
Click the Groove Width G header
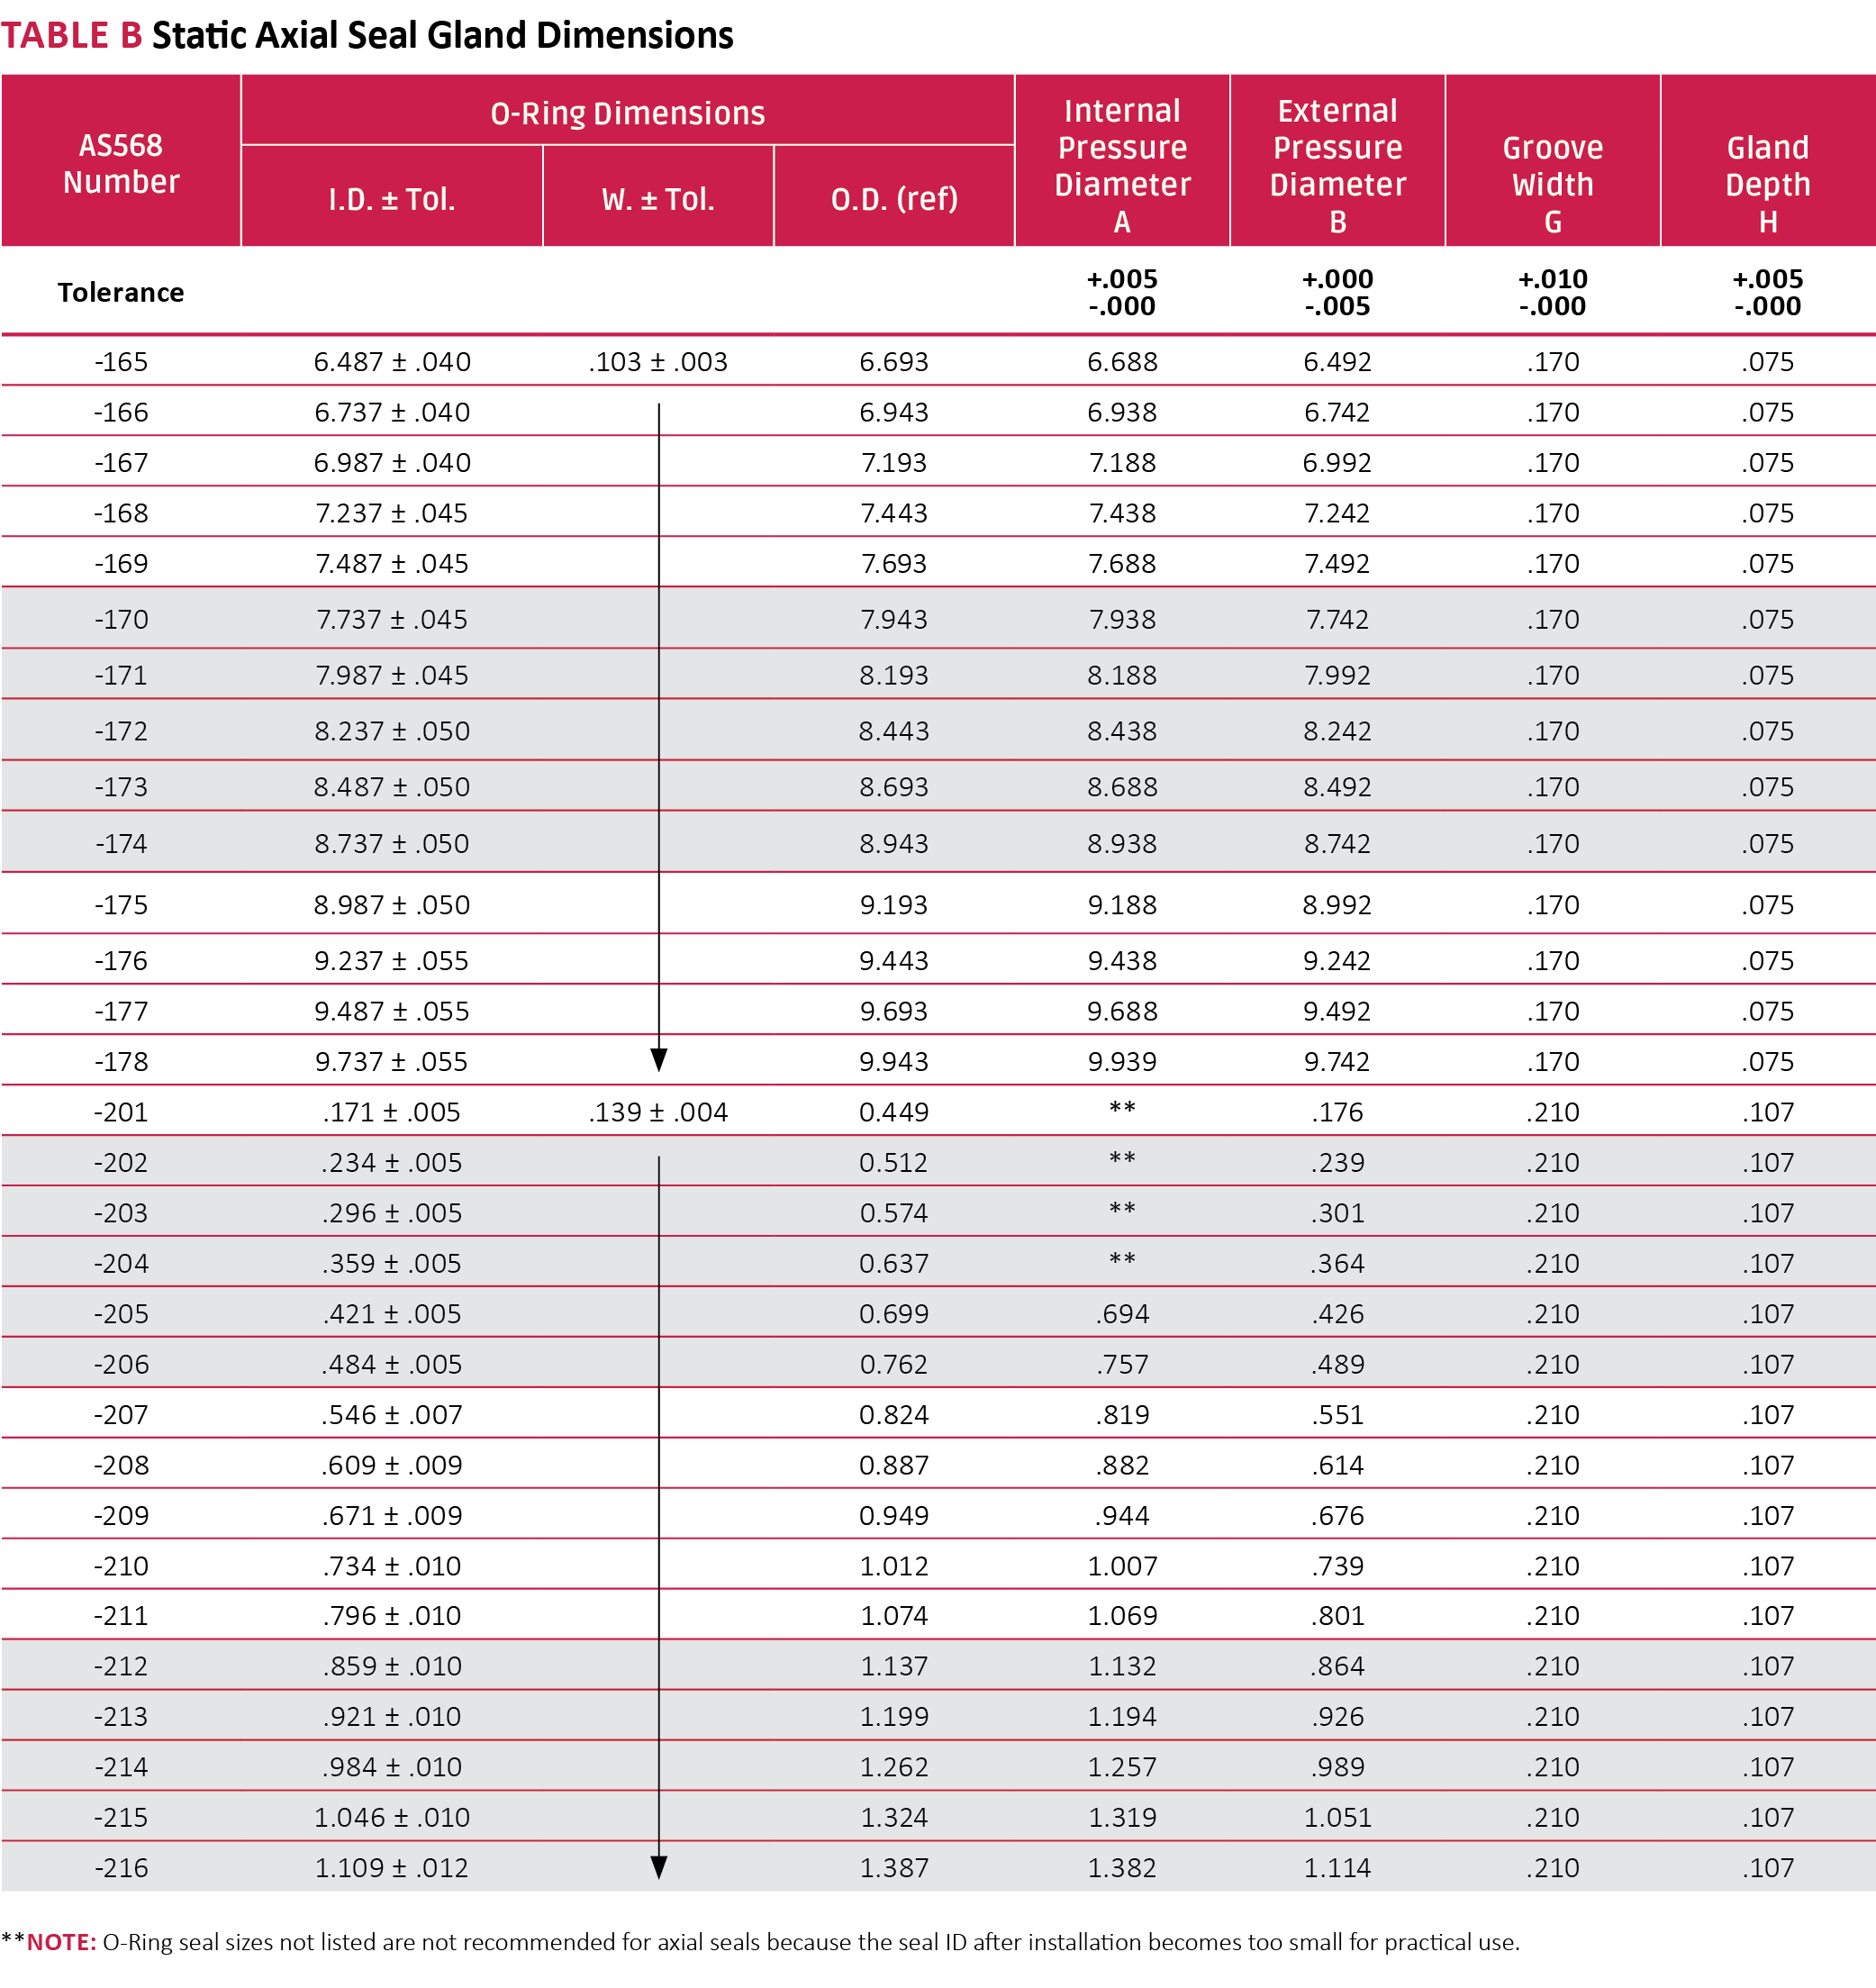(x=1552, y=184)
